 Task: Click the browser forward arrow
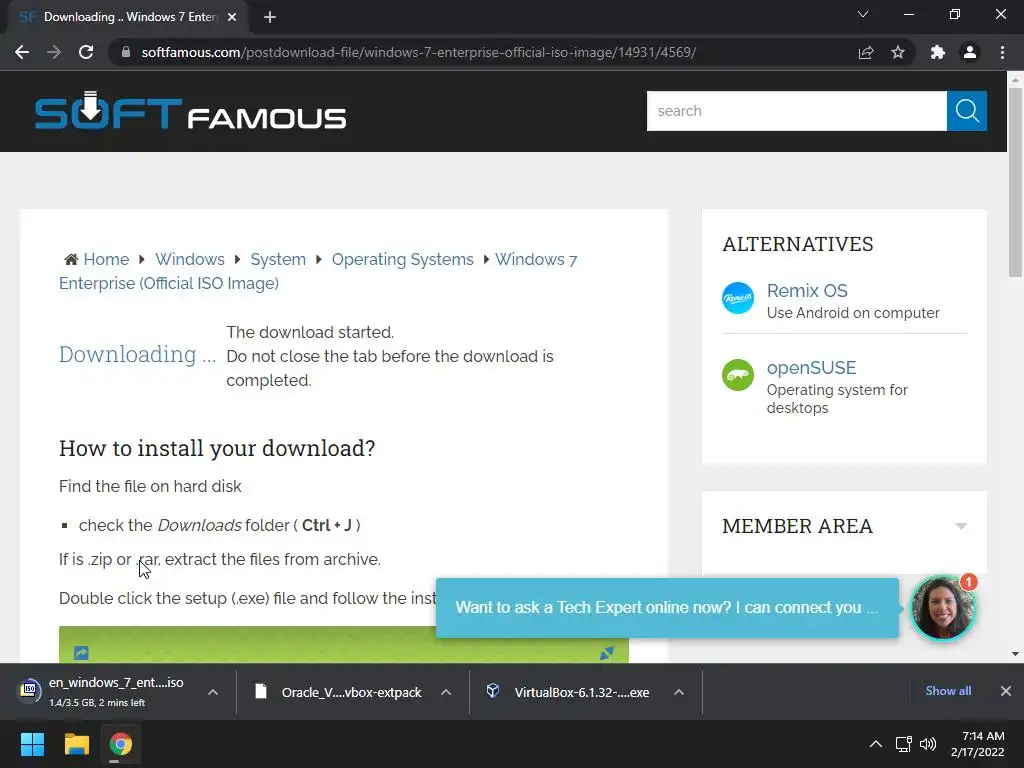pyautogui.click(x=54, y=52)
